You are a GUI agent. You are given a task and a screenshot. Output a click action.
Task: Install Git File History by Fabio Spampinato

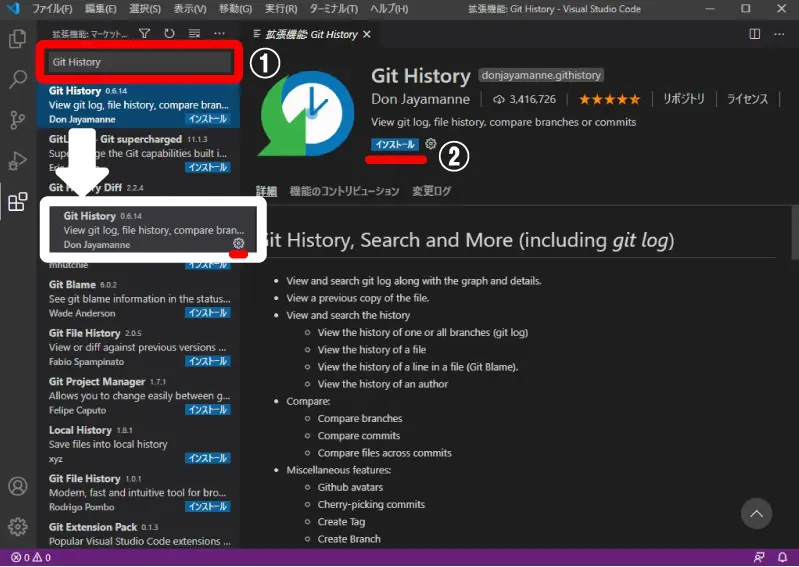(x=207, y=361)
